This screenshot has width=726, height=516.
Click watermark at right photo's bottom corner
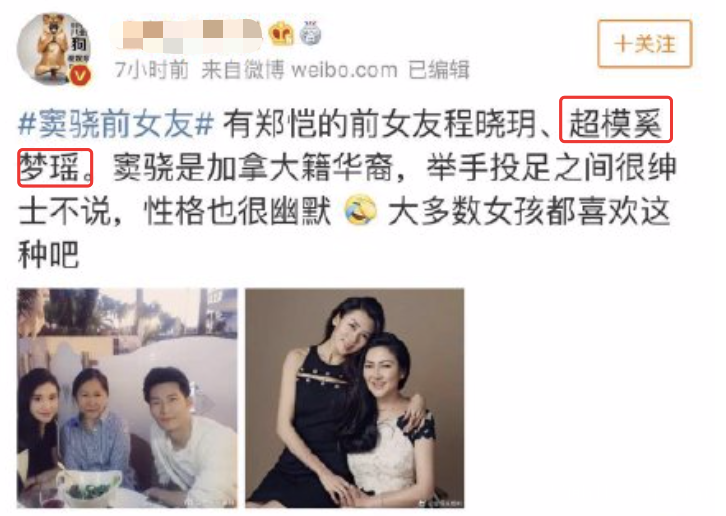pyautogui.click(x=440, y=502)
